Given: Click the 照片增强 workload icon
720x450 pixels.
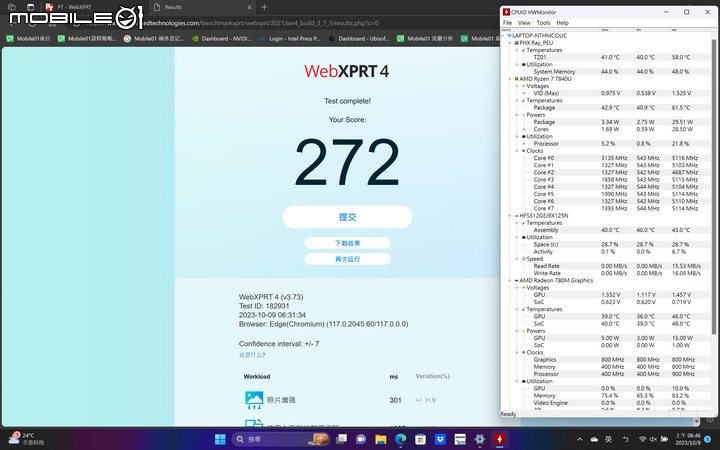Looking at the screenshot, I should pos(254,400).
